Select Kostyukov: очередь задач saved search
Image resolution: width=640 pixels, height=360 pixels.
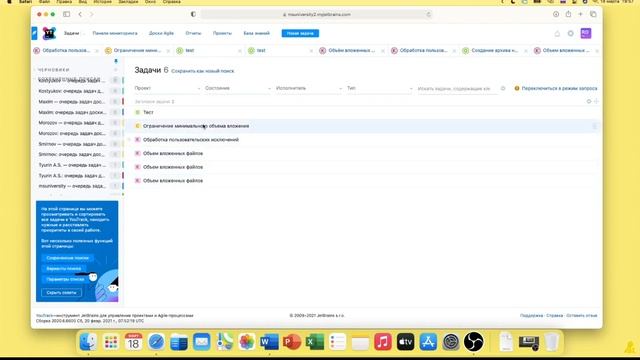coord(72,91)
